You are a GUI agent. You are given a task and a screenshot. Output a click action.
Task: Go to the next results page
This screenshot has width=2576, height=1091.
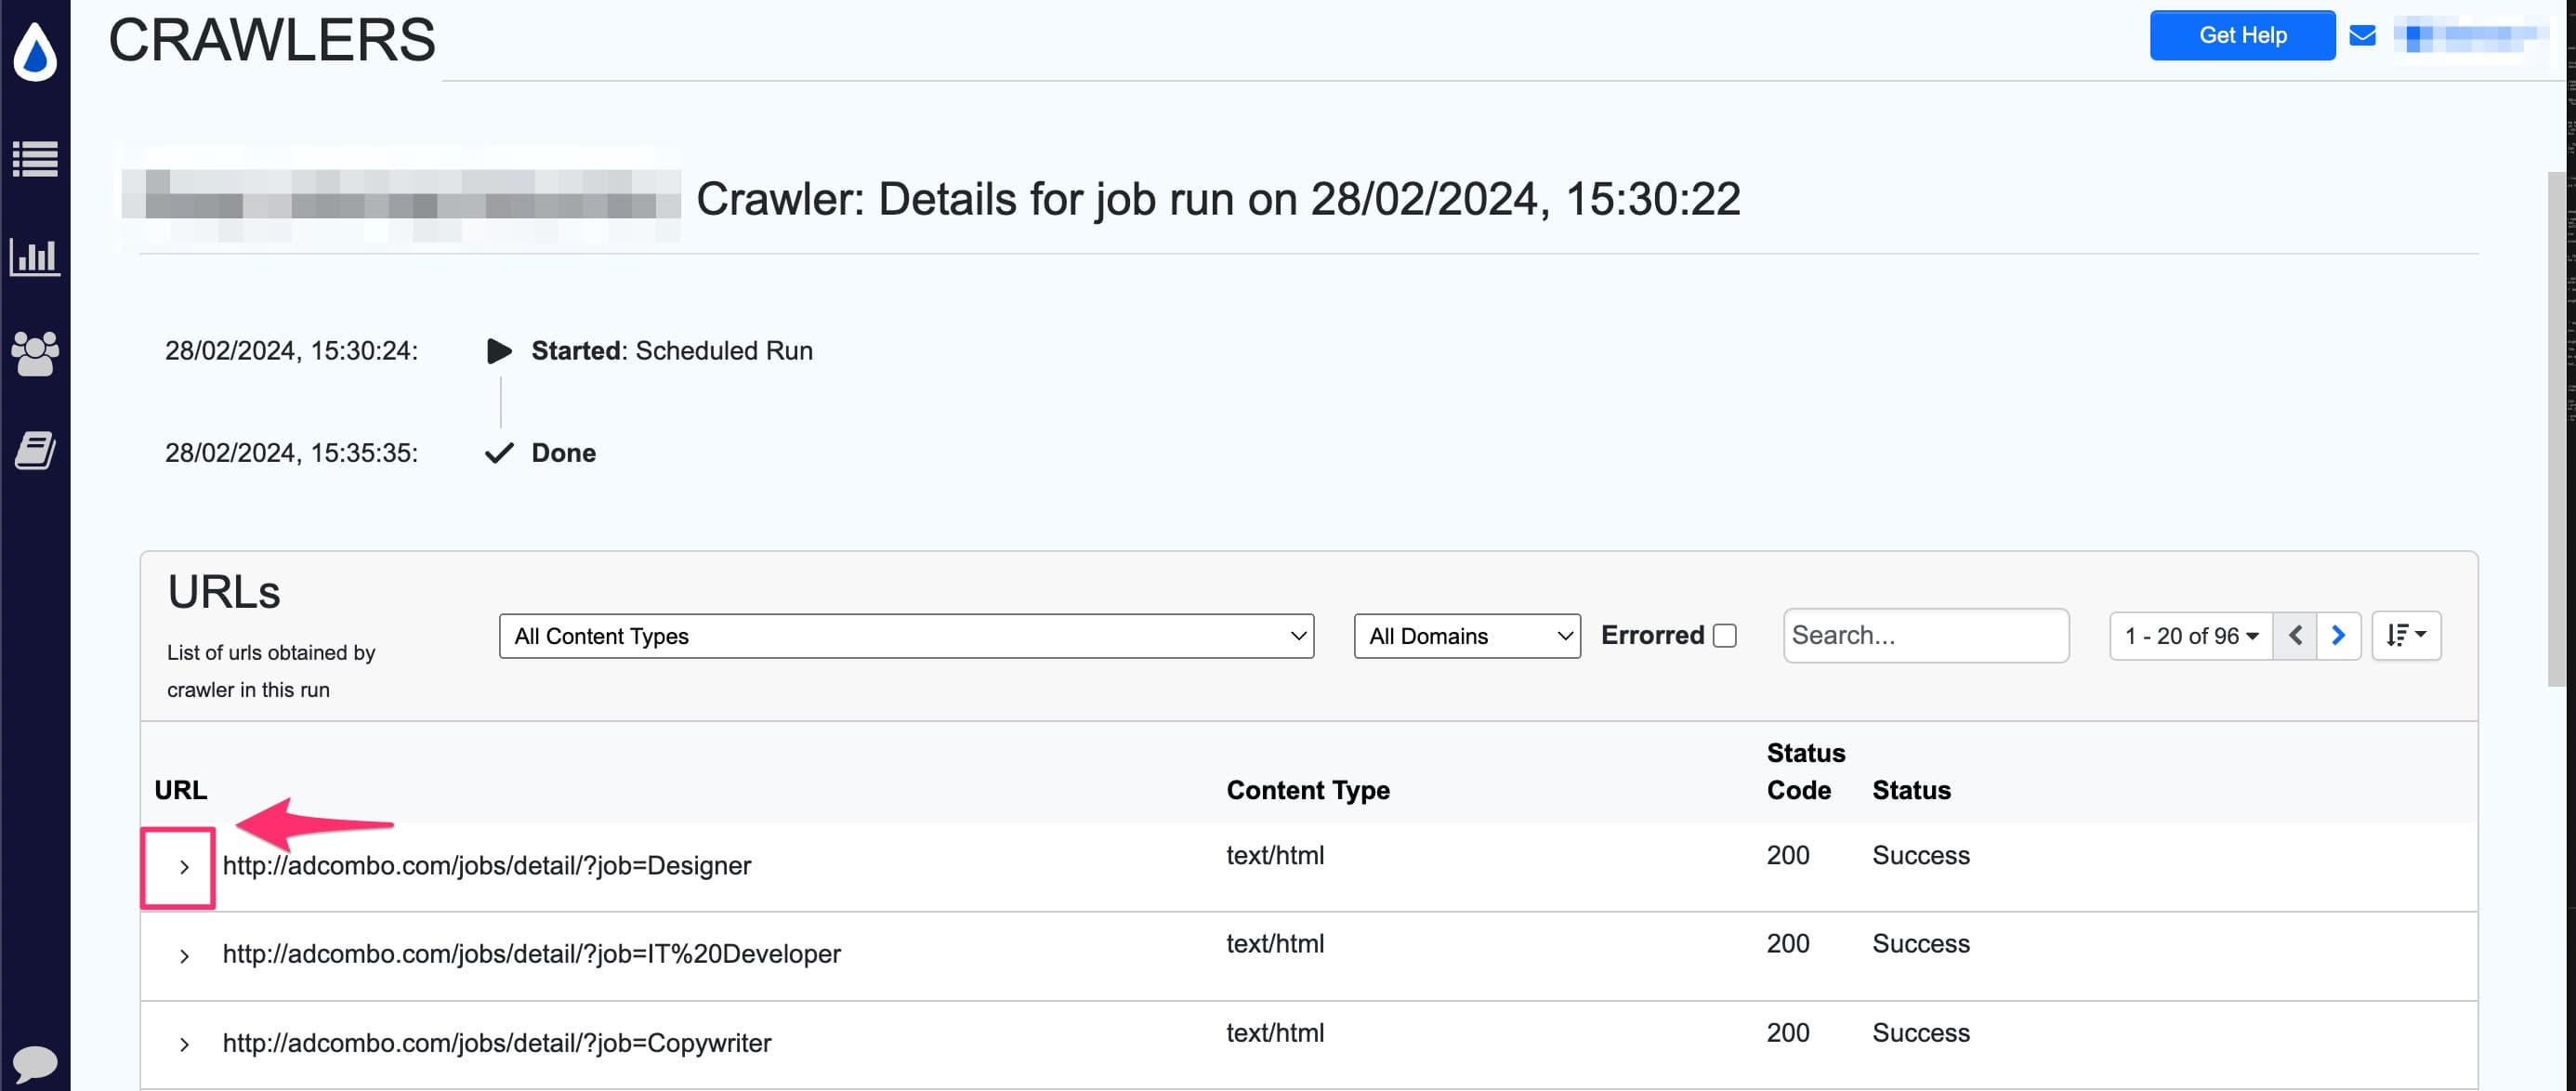point(2339,634)
